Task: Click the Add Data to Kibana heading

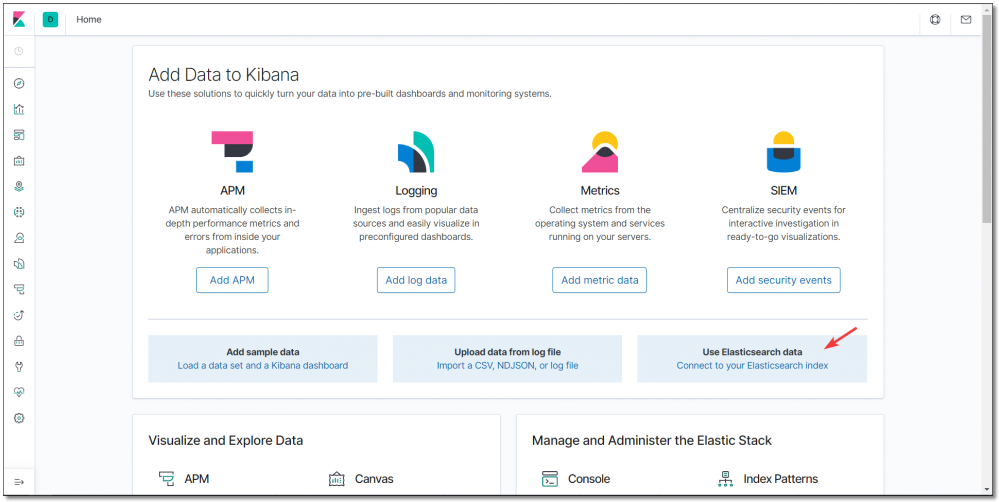Action: pyautogui.click(x=224, y=75)
